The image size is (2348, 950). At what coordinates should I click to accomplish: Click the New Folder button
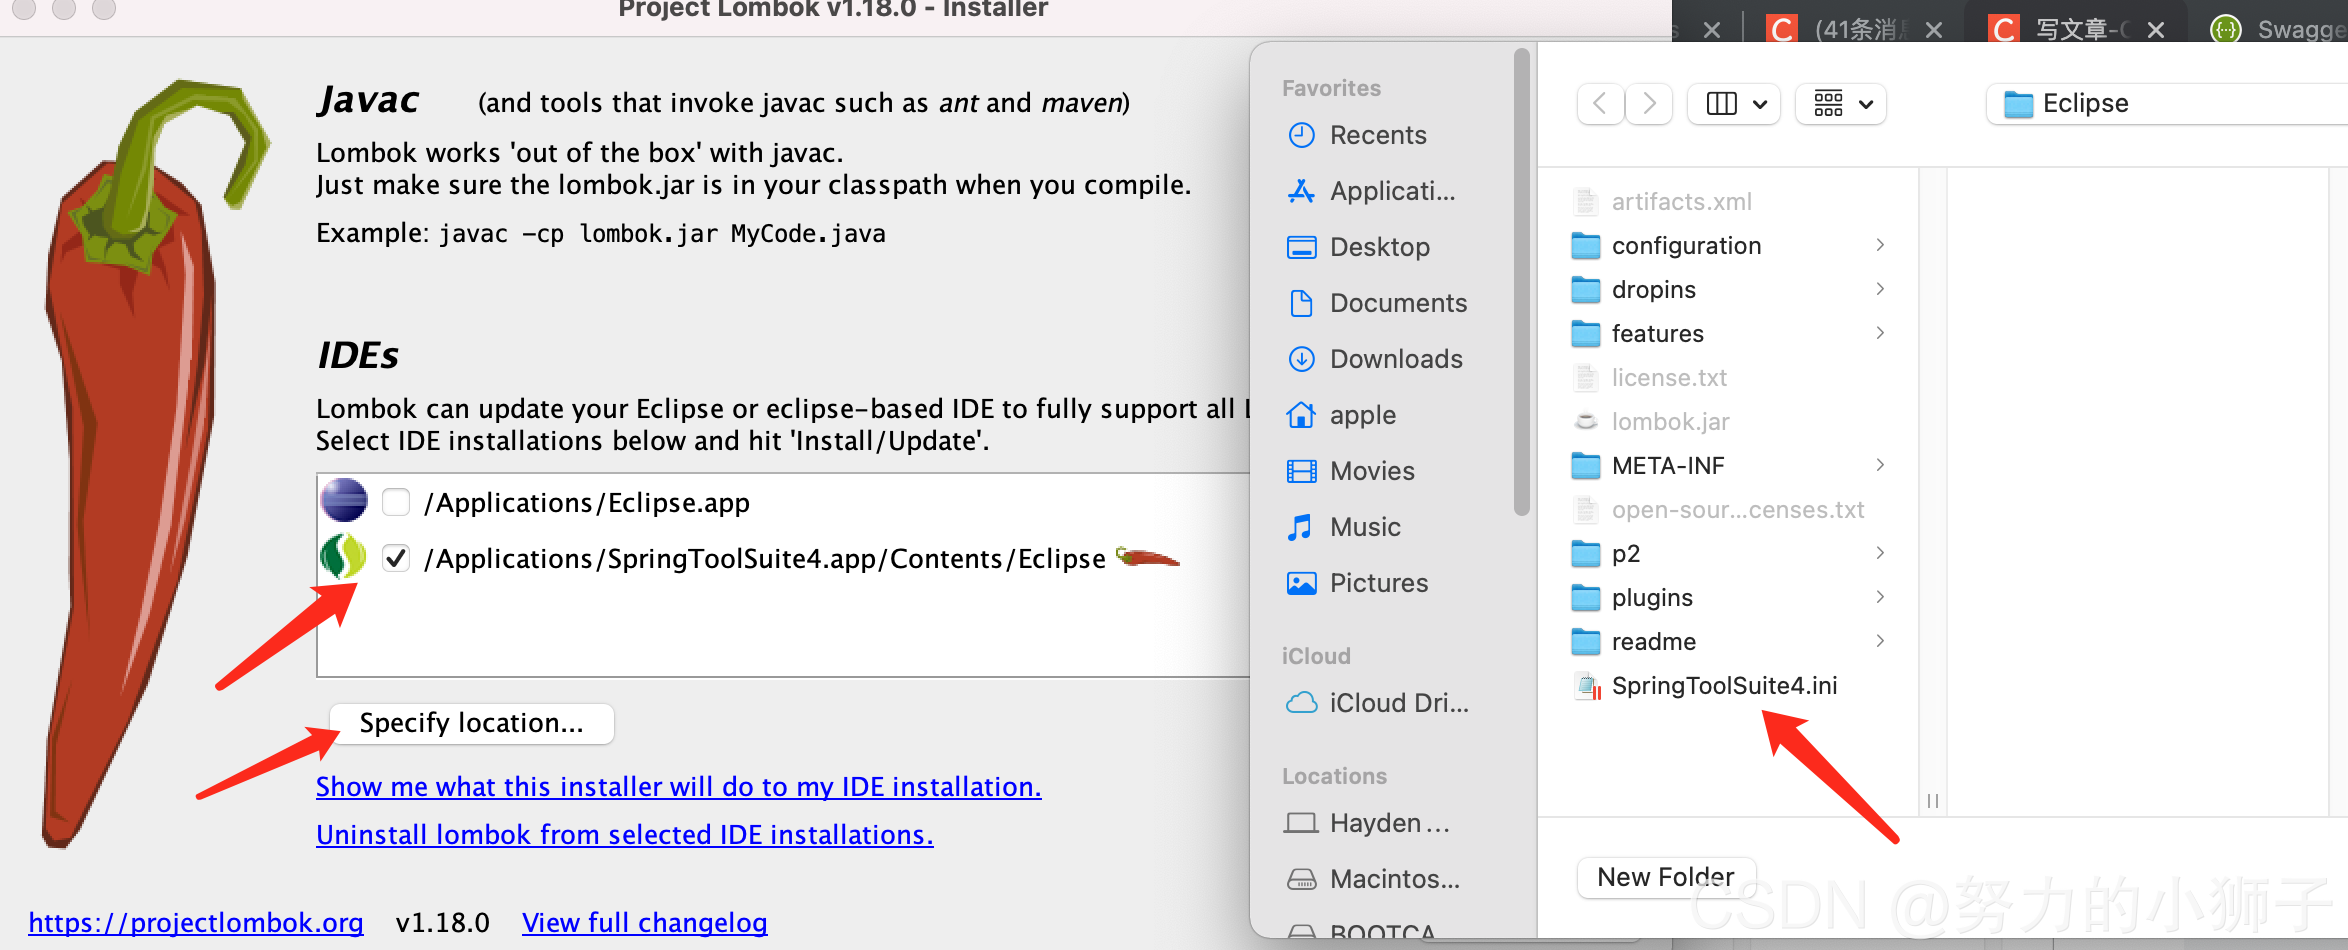point(1666,877)
